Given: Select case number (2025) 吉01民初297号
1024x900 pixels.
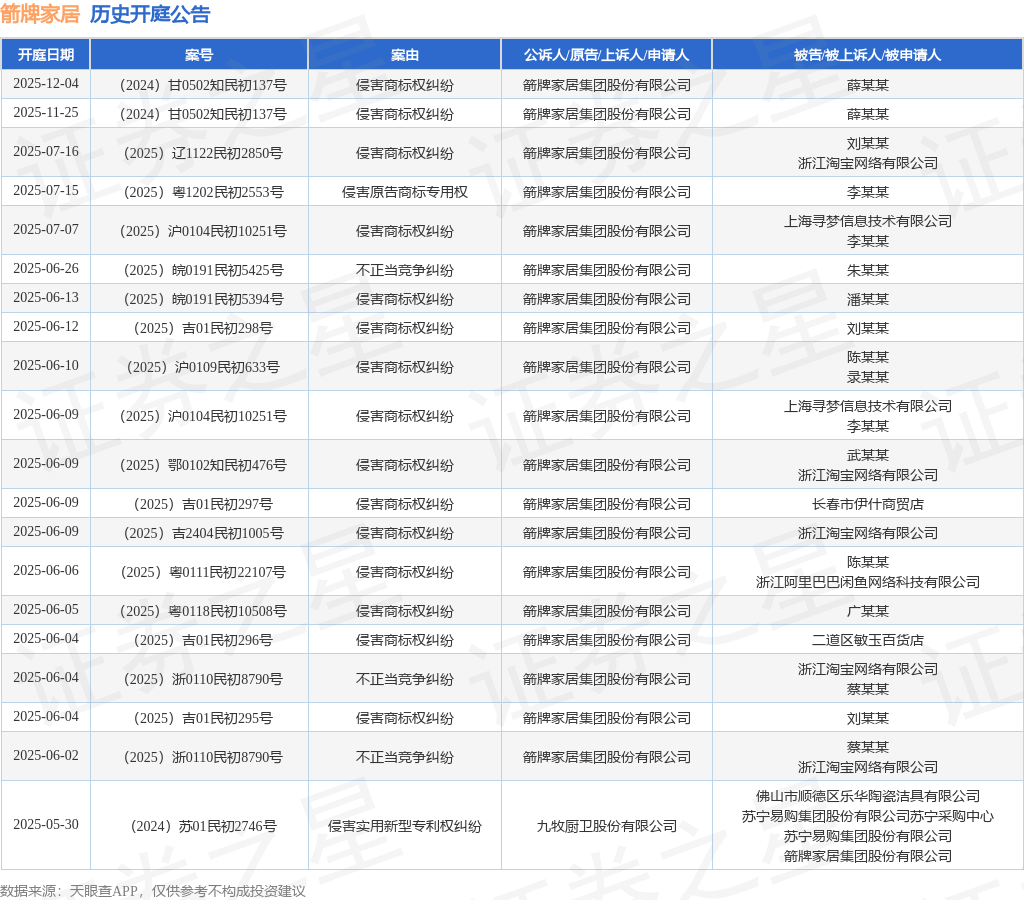Looking at the screenshot, I should coord(203,505).
